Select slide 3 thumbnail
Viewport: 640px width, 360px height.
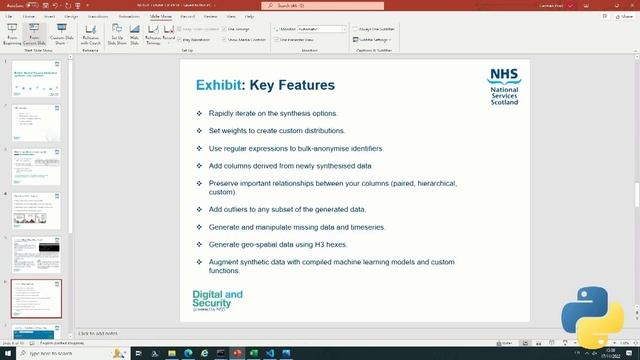click(x=36, y=167)
